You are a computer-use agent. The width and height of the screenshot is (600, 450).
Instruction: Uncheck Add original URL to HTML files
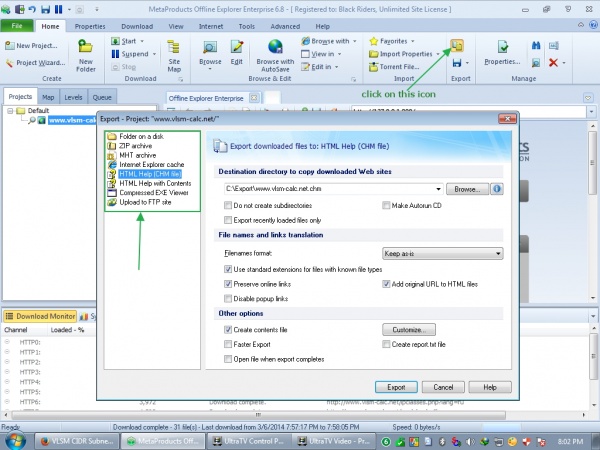click(x=386, y=284)
